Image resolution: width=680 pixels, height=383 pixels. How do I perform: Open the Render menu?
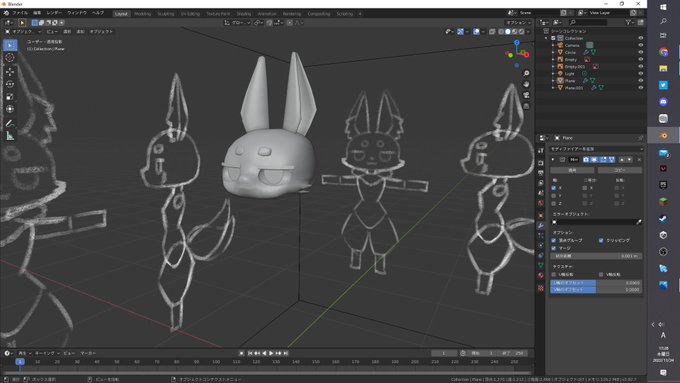point(54,13)
